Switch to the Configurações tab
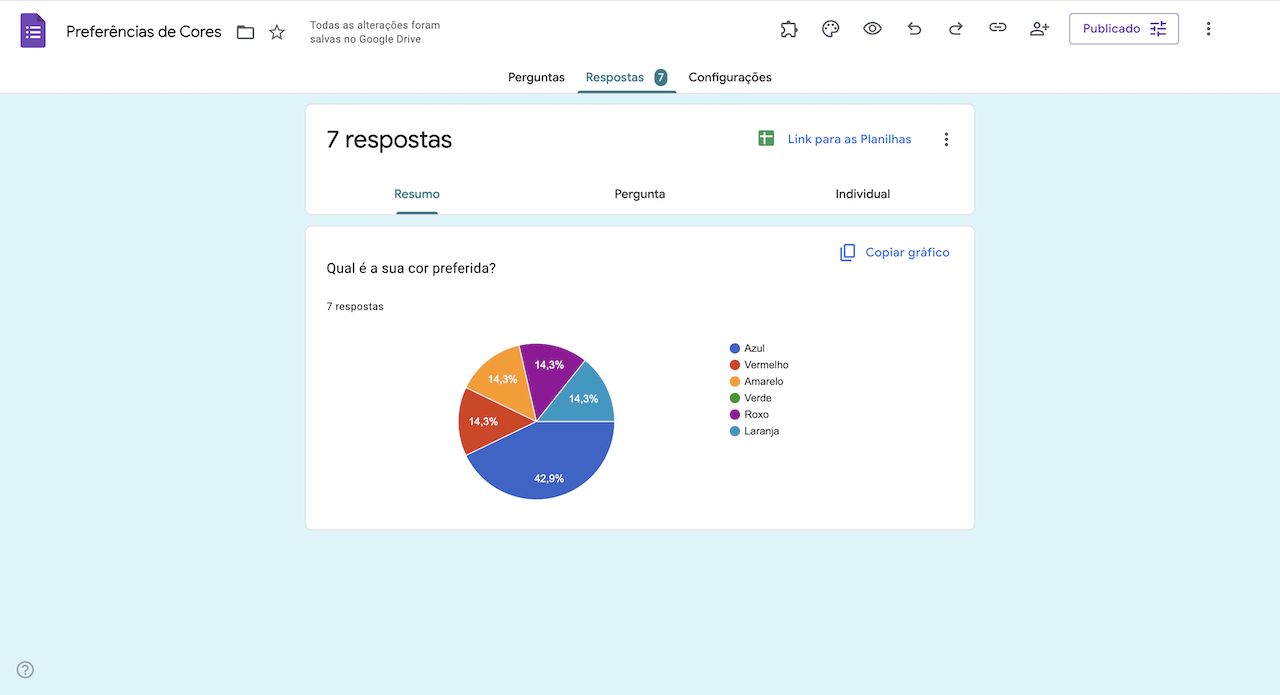1280x695 pixels. tap(730, 77)
